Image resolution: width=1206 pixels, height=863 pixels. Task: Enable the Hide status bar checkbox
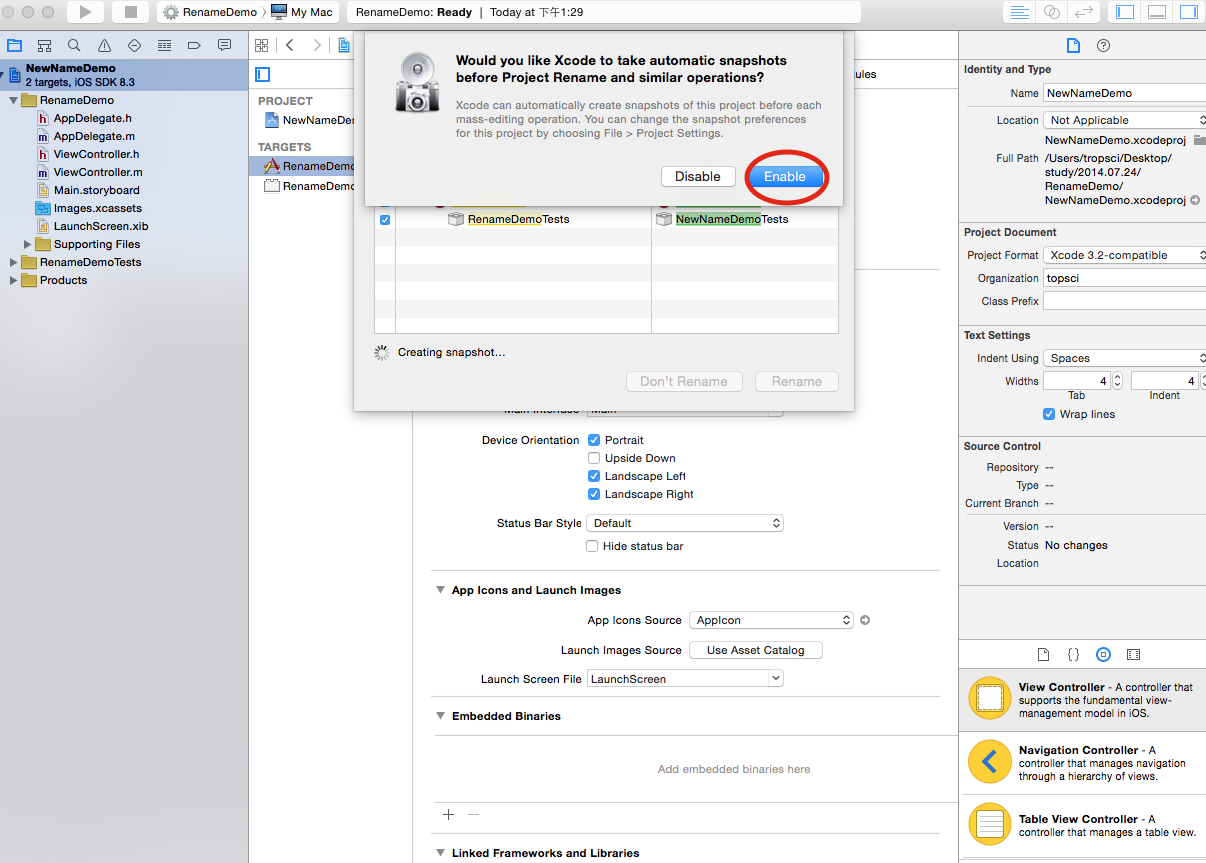593,546
